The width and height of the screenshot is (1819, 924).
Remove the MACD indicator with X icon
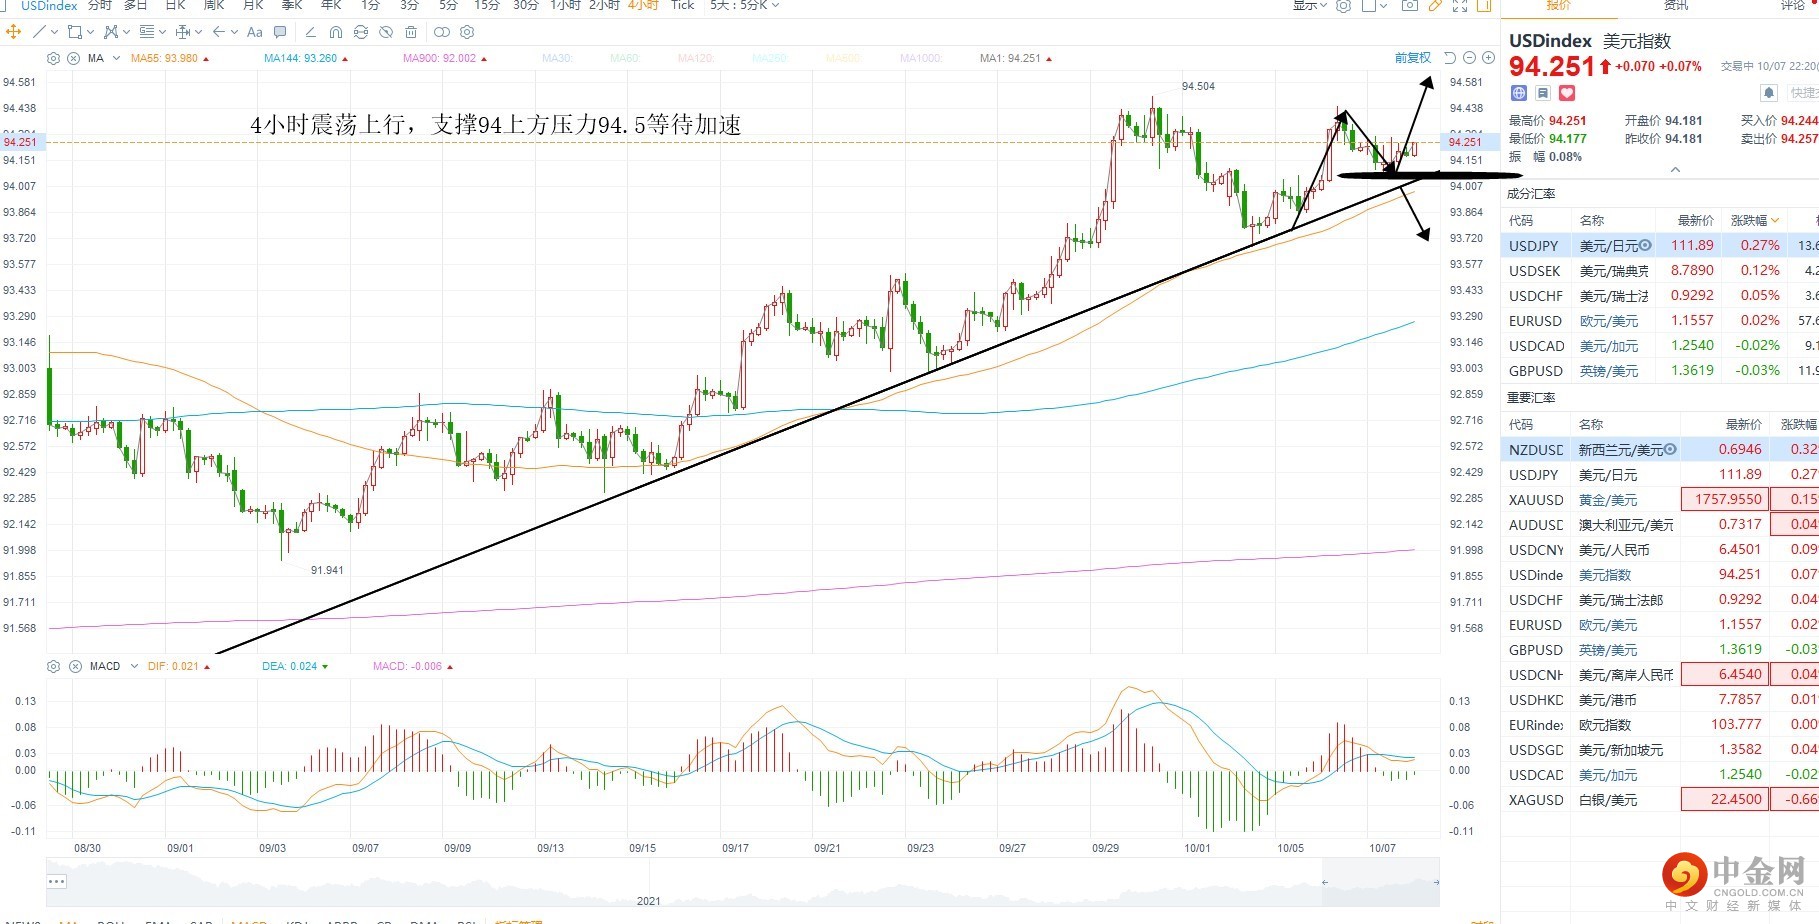coord(75,666)
